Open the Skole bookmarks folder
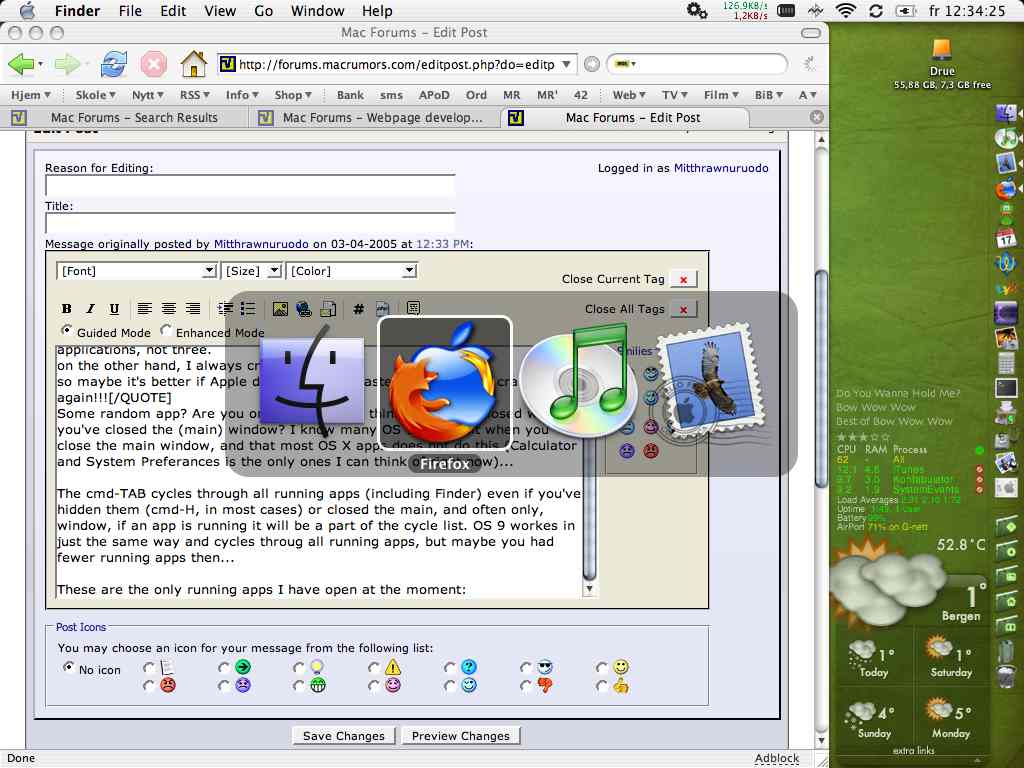Image resolution: width=1024 pixels, height=768 pixels. click(95, 95)
